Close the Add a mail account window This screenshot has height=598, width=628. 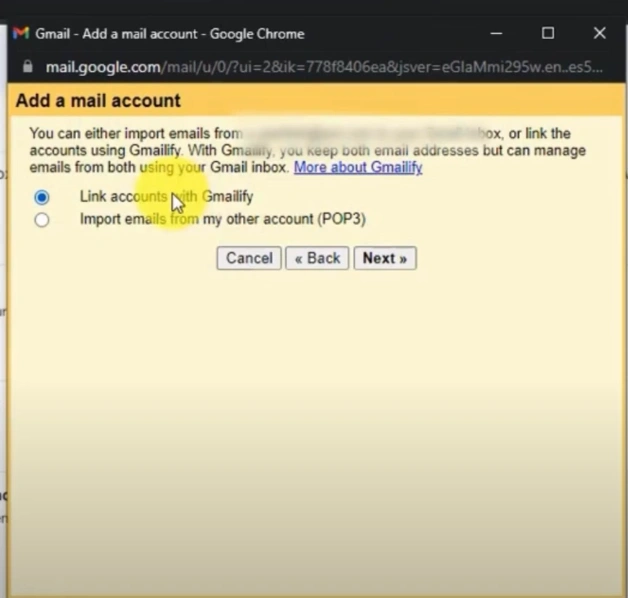[x=600, y=33]
